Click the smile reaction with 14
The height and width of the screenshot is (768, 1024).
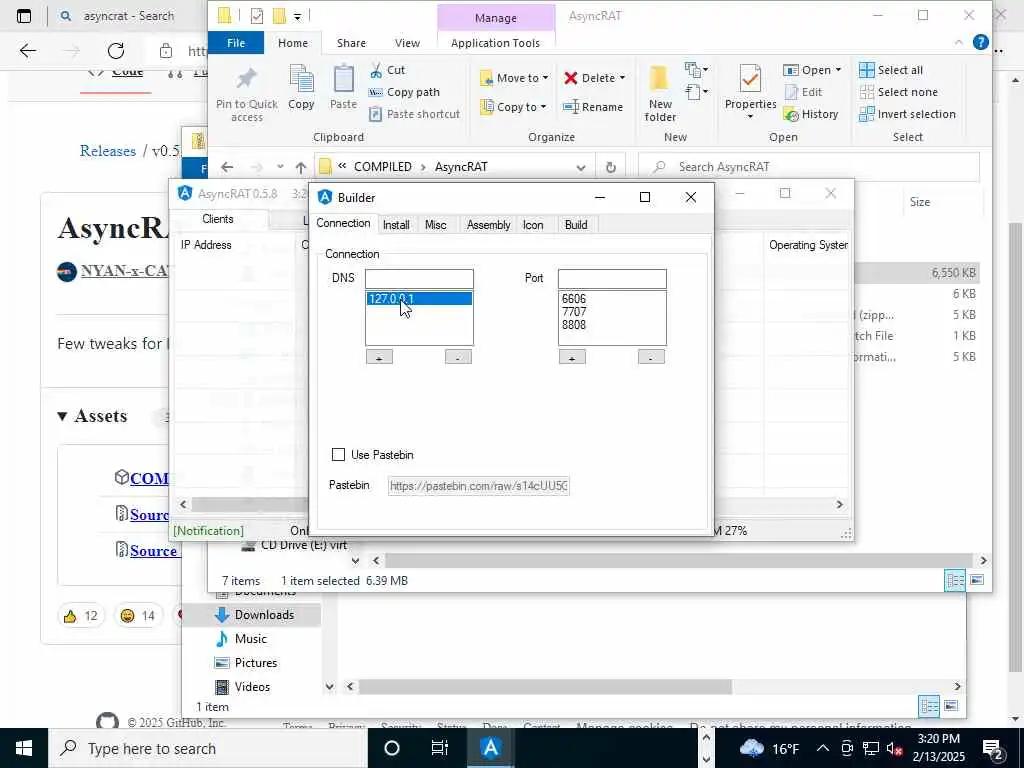pos(138,615)
